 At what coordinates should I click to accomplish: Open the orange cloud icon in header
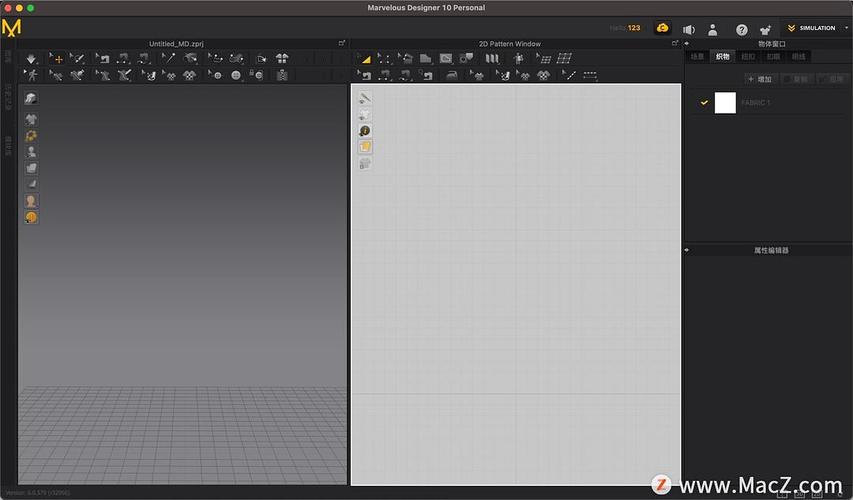point(662,28)
